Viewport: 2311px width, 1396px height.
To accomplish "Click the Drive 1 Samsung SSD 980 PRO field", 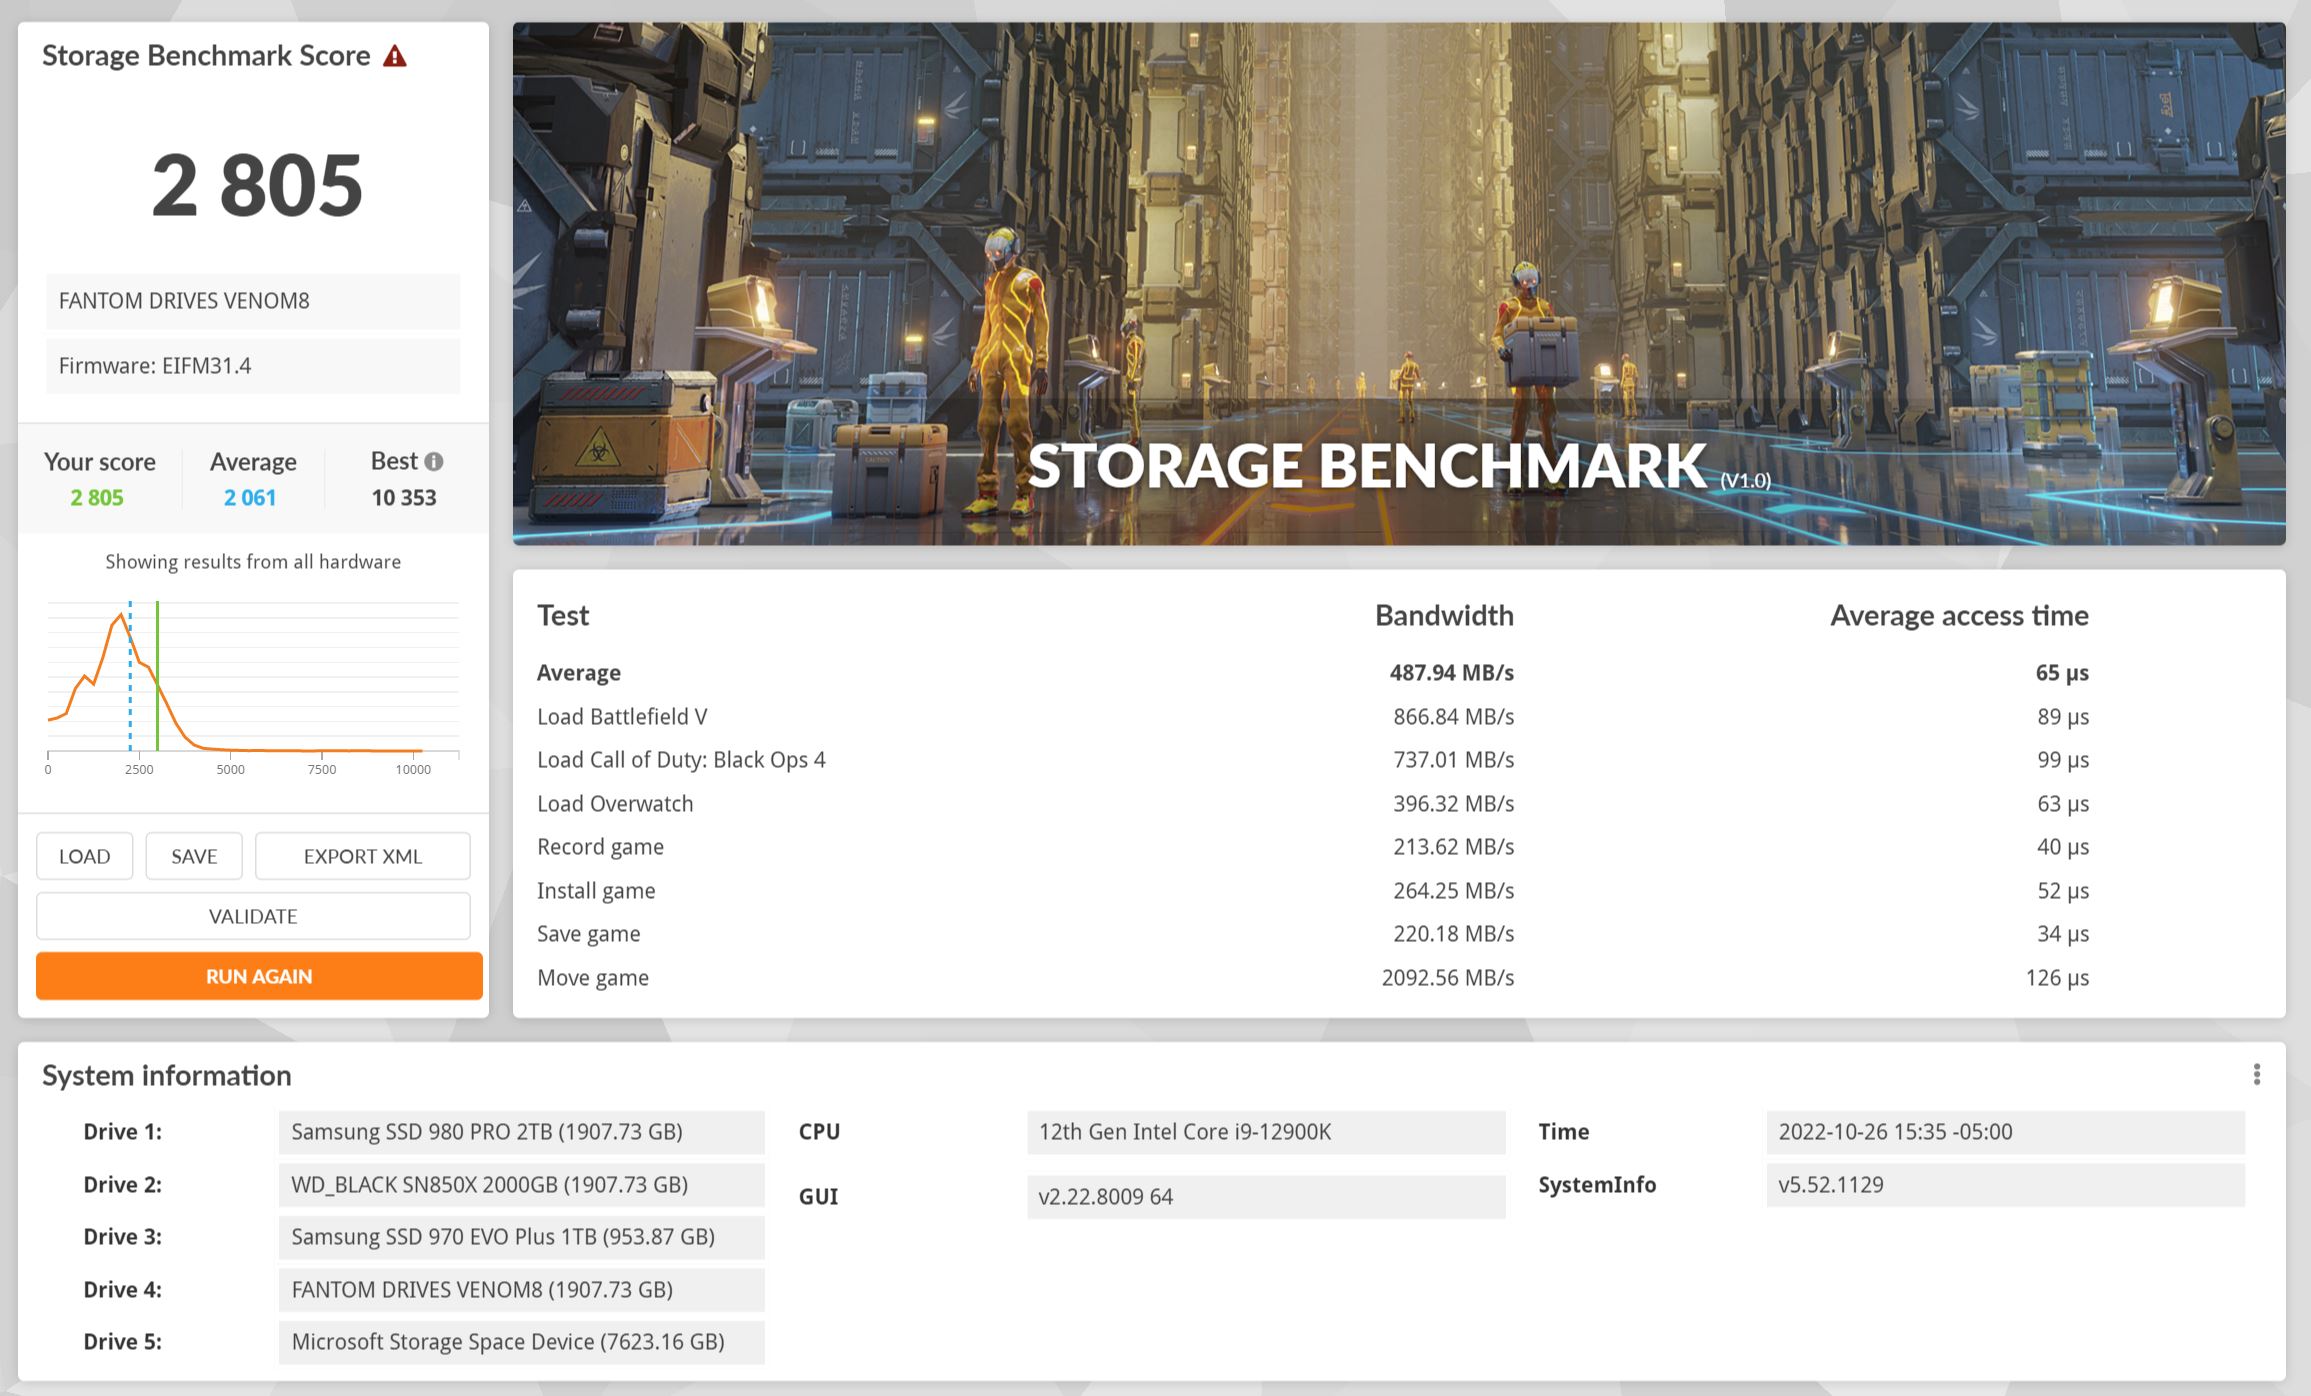I will click(x=521, y=1132).
